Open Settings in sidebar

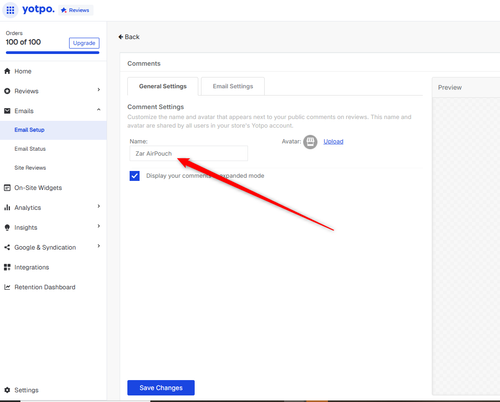tap(26, 390)
